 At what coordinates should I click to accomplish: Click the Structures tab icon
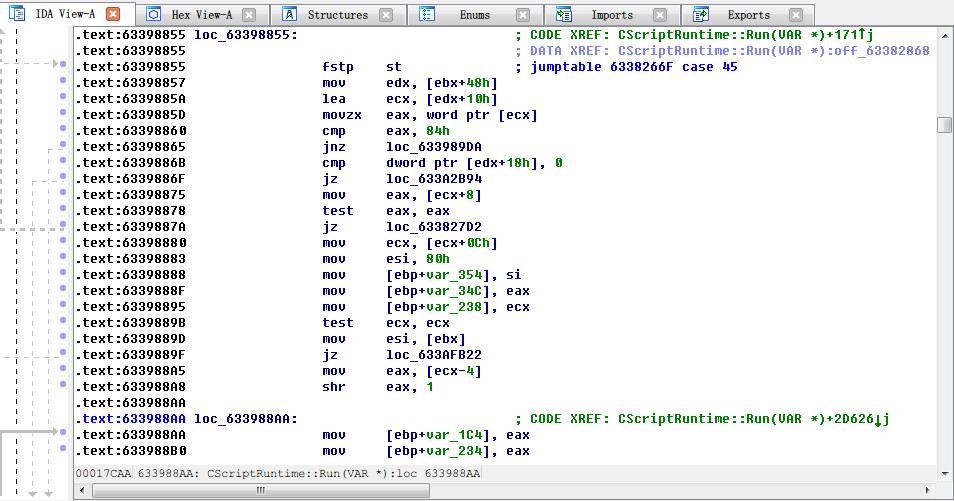click(289, 15)
